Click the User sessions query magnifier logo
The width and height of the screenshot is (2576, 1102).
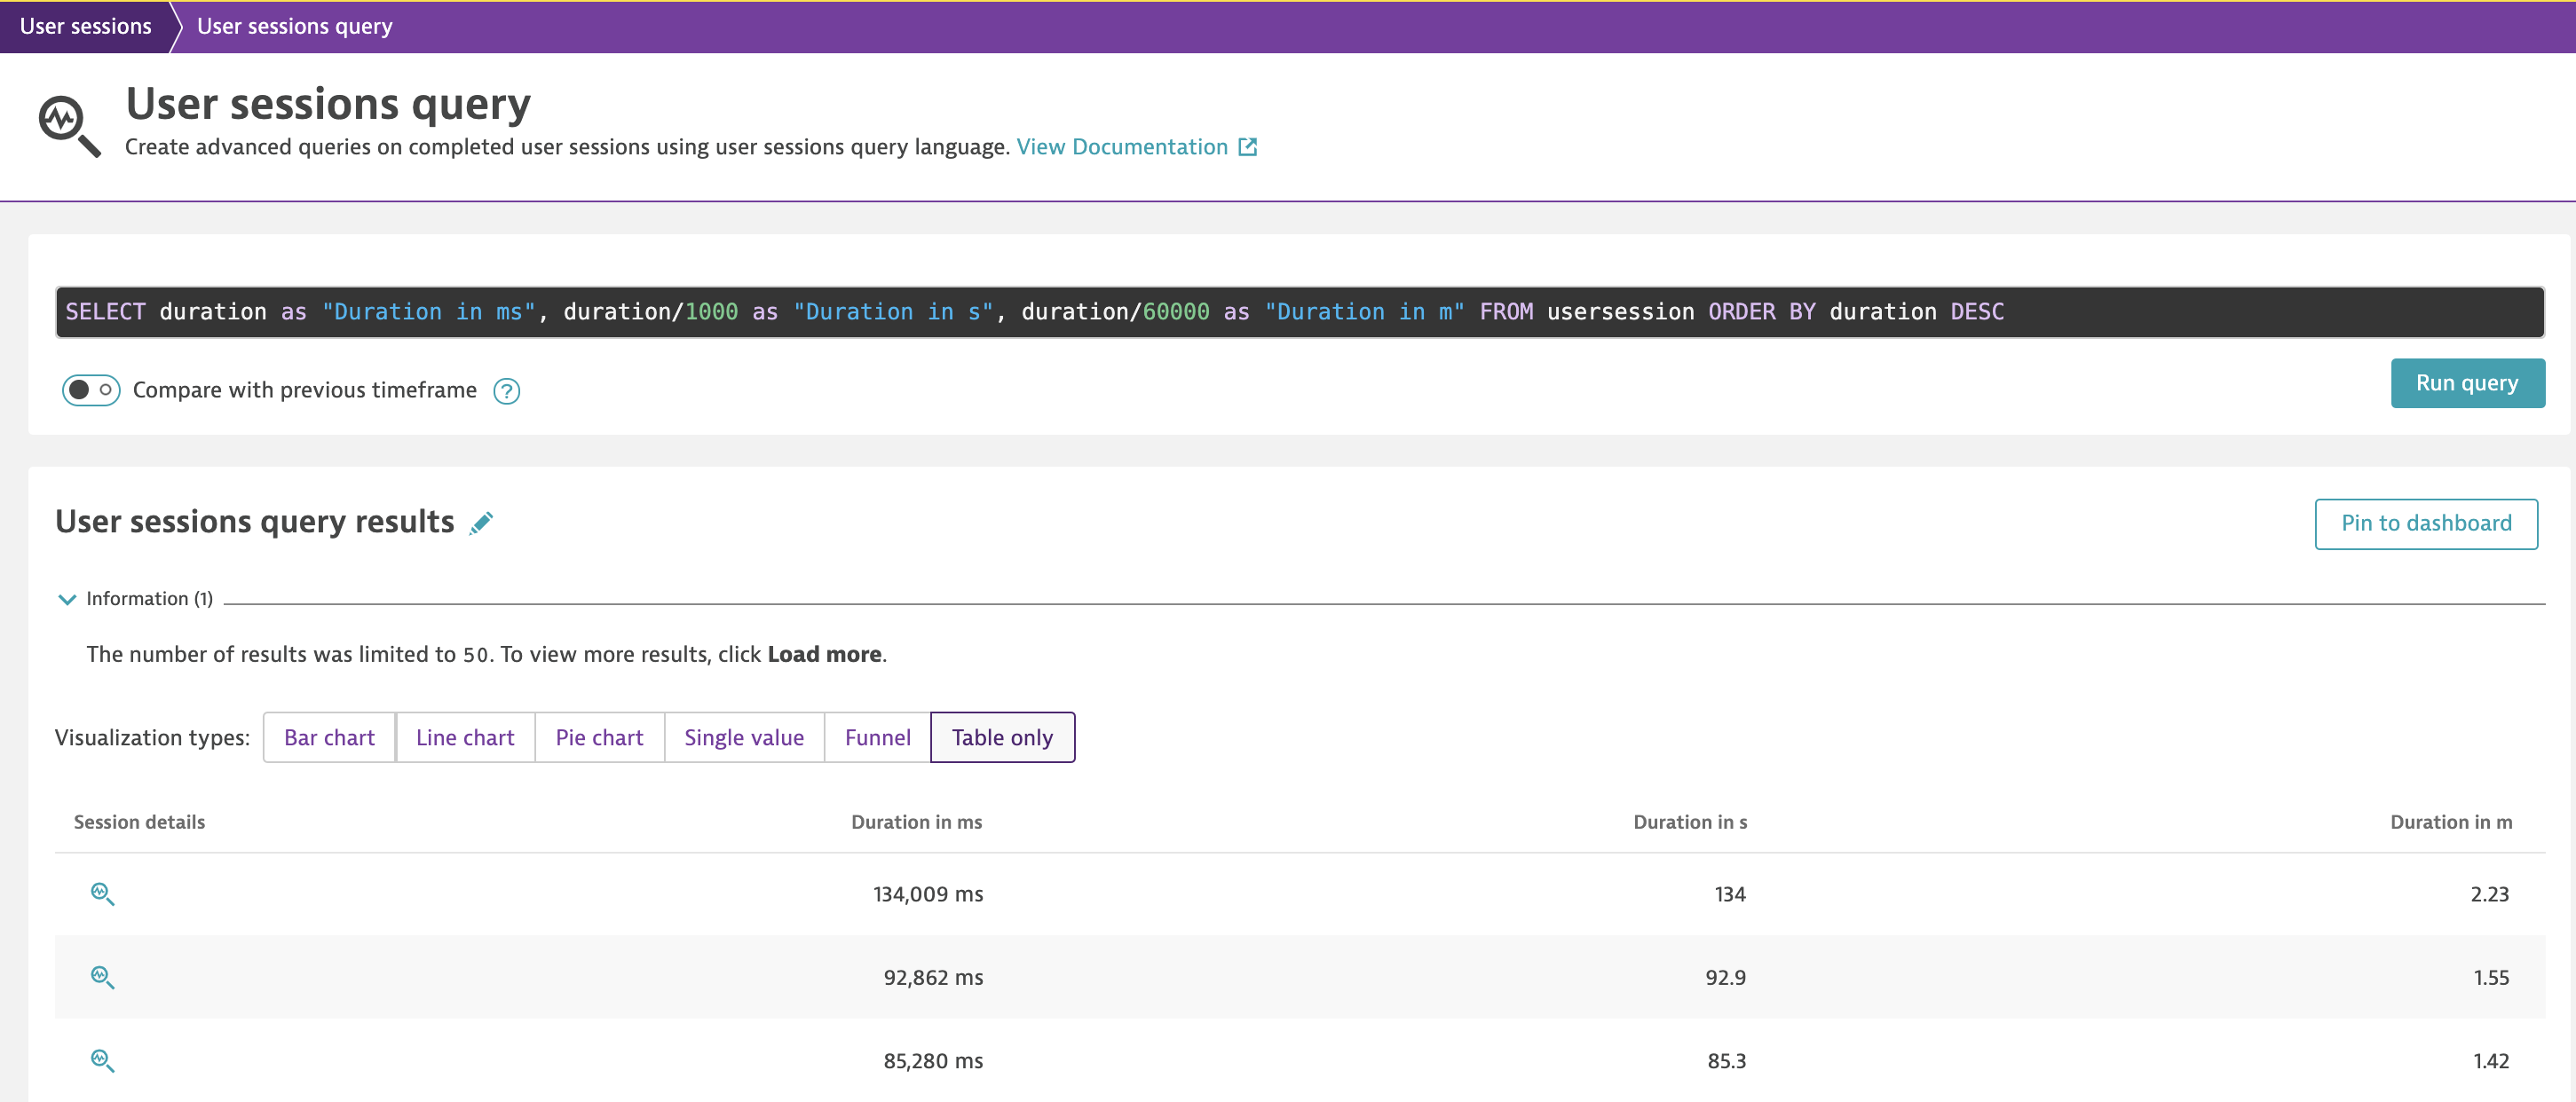[x=69, y=126]
